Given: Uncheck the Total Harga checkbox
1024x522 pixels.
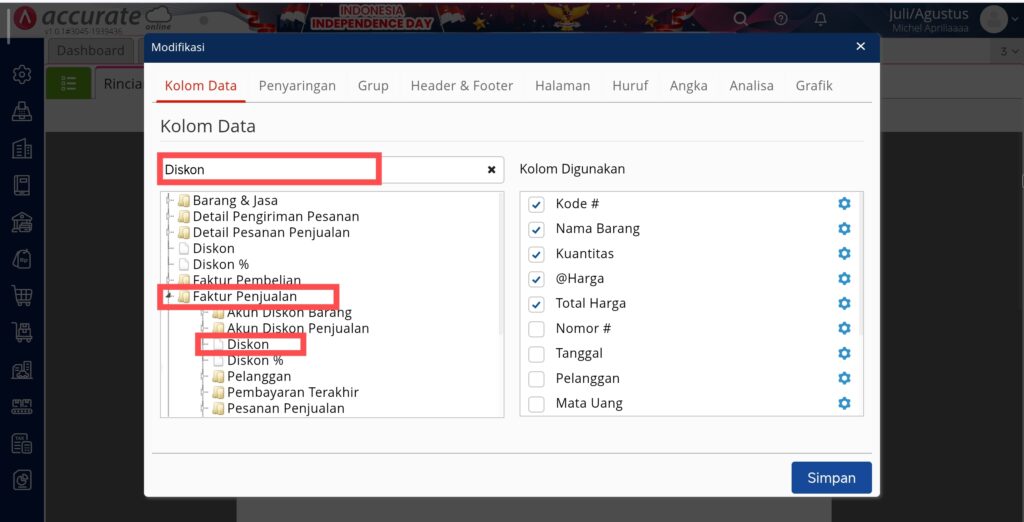Looking at the screenshot, I should [536, 304].
